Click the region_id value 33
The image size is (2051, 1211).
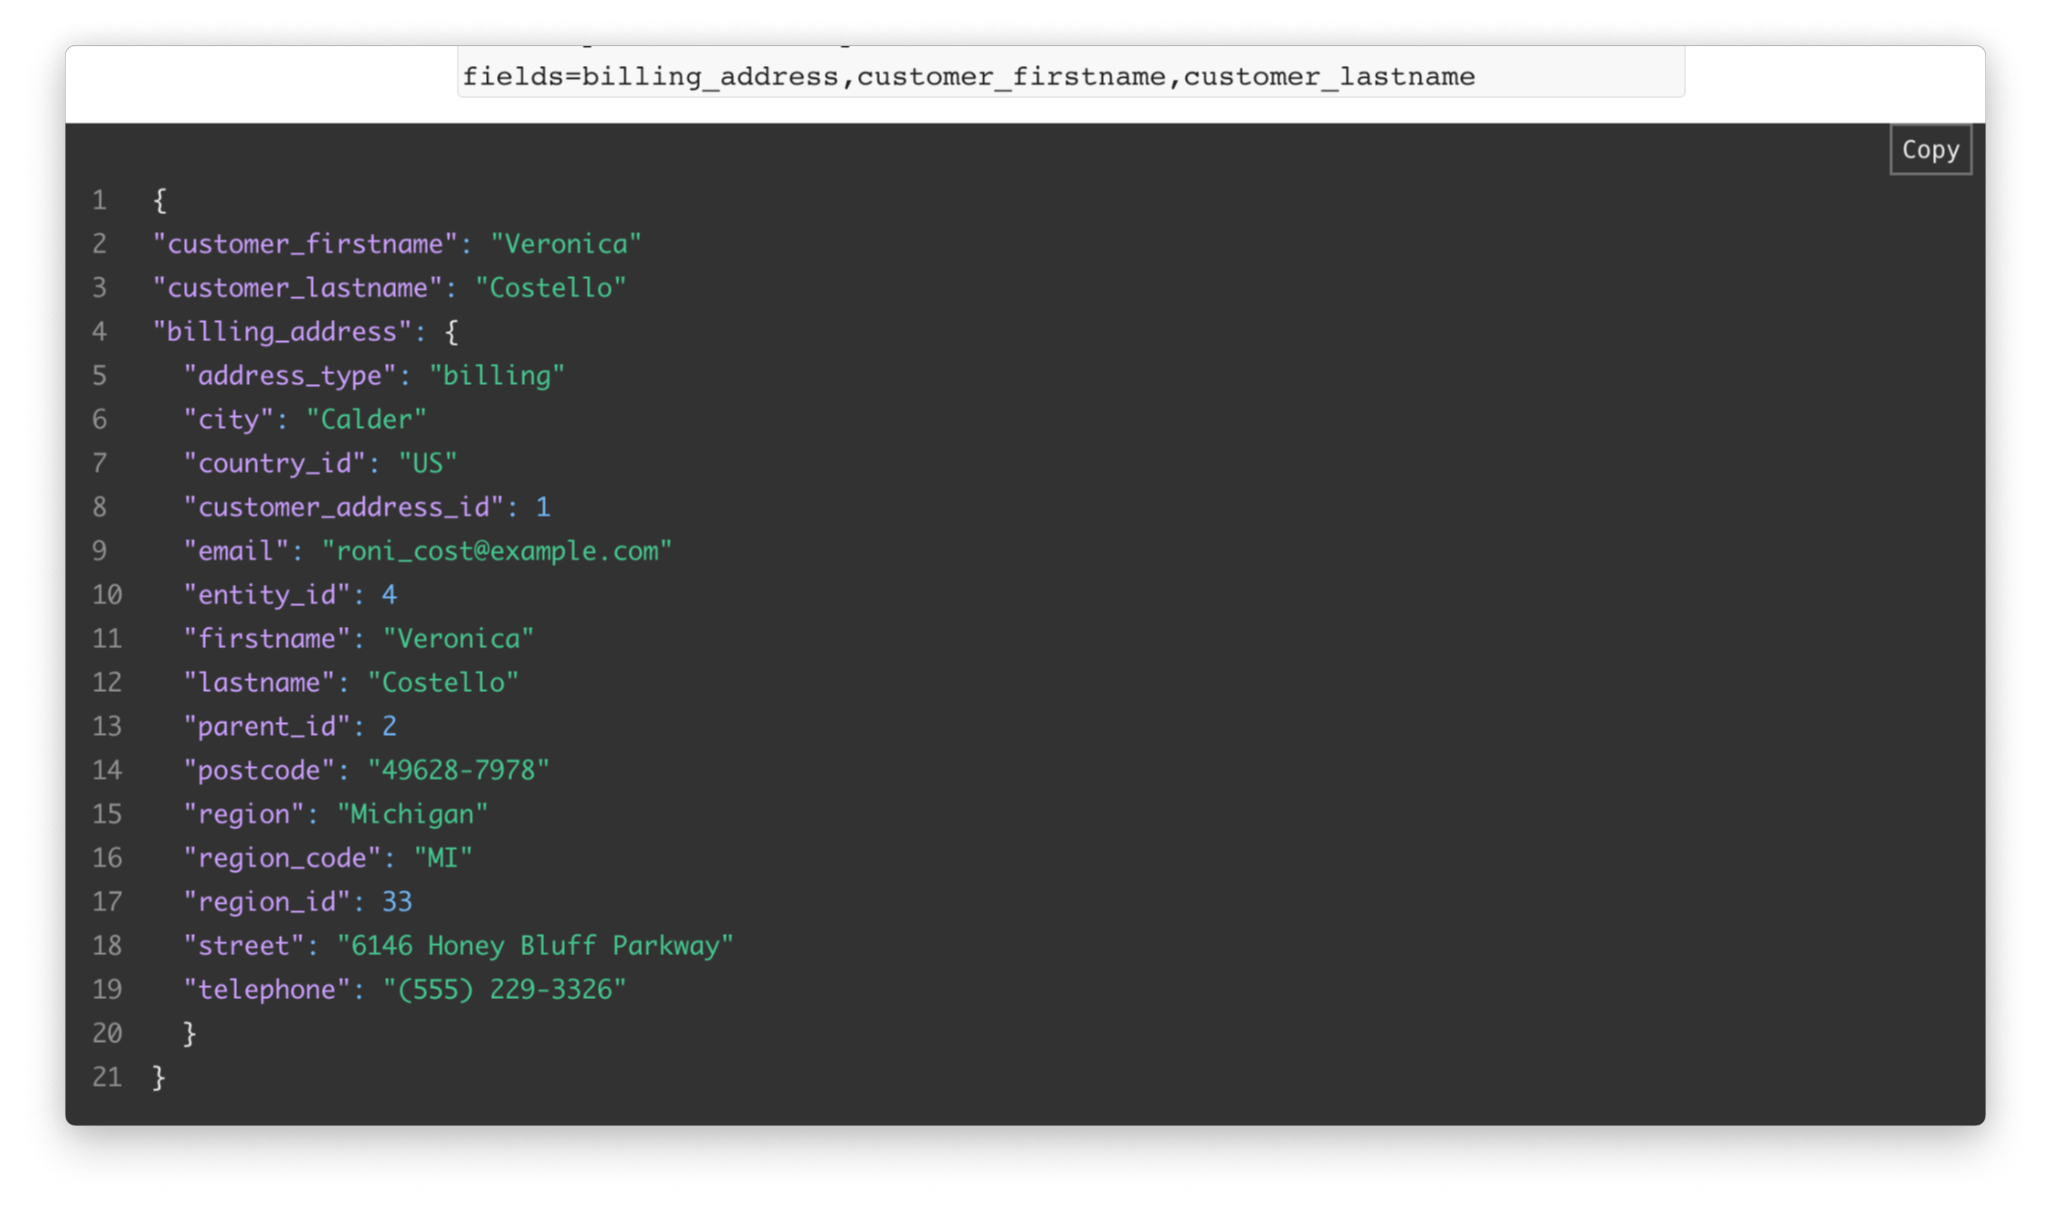(x=397, y=903)
